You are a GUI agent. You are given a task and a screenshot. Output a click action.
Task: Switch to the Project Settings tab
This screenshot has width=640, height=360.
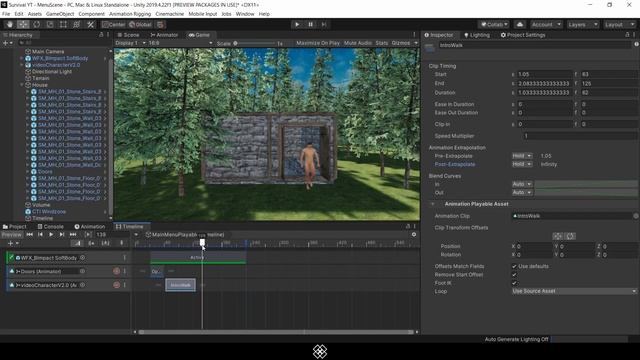click(x=523, y=35)
